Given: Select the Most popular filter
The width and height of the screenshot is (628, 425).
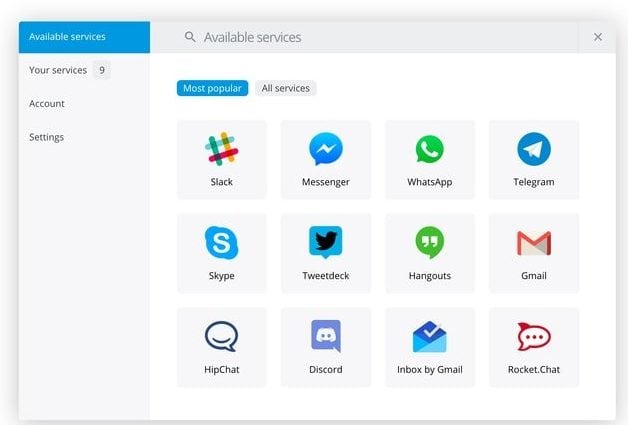Looking at the screenshot, I should [x=212, y=88].
